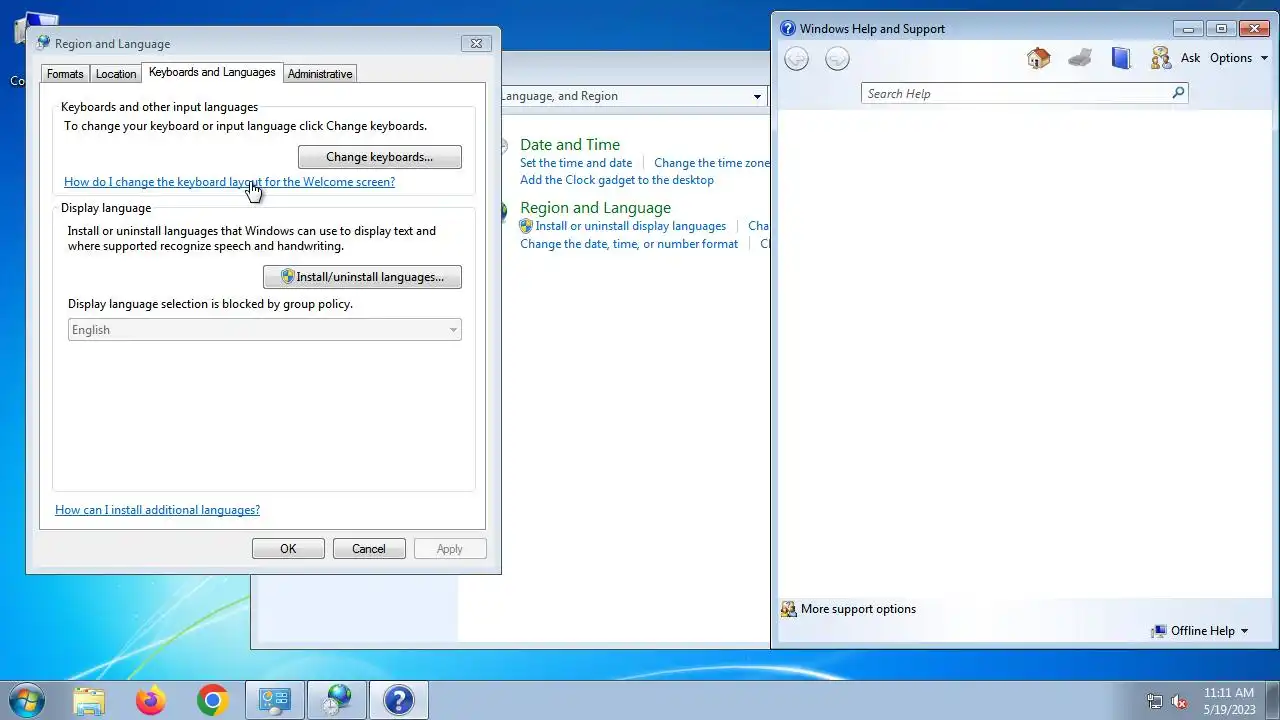Open Windows Explorer from taskbar
Screen dimensions: 1280x720
click(89, 700)
